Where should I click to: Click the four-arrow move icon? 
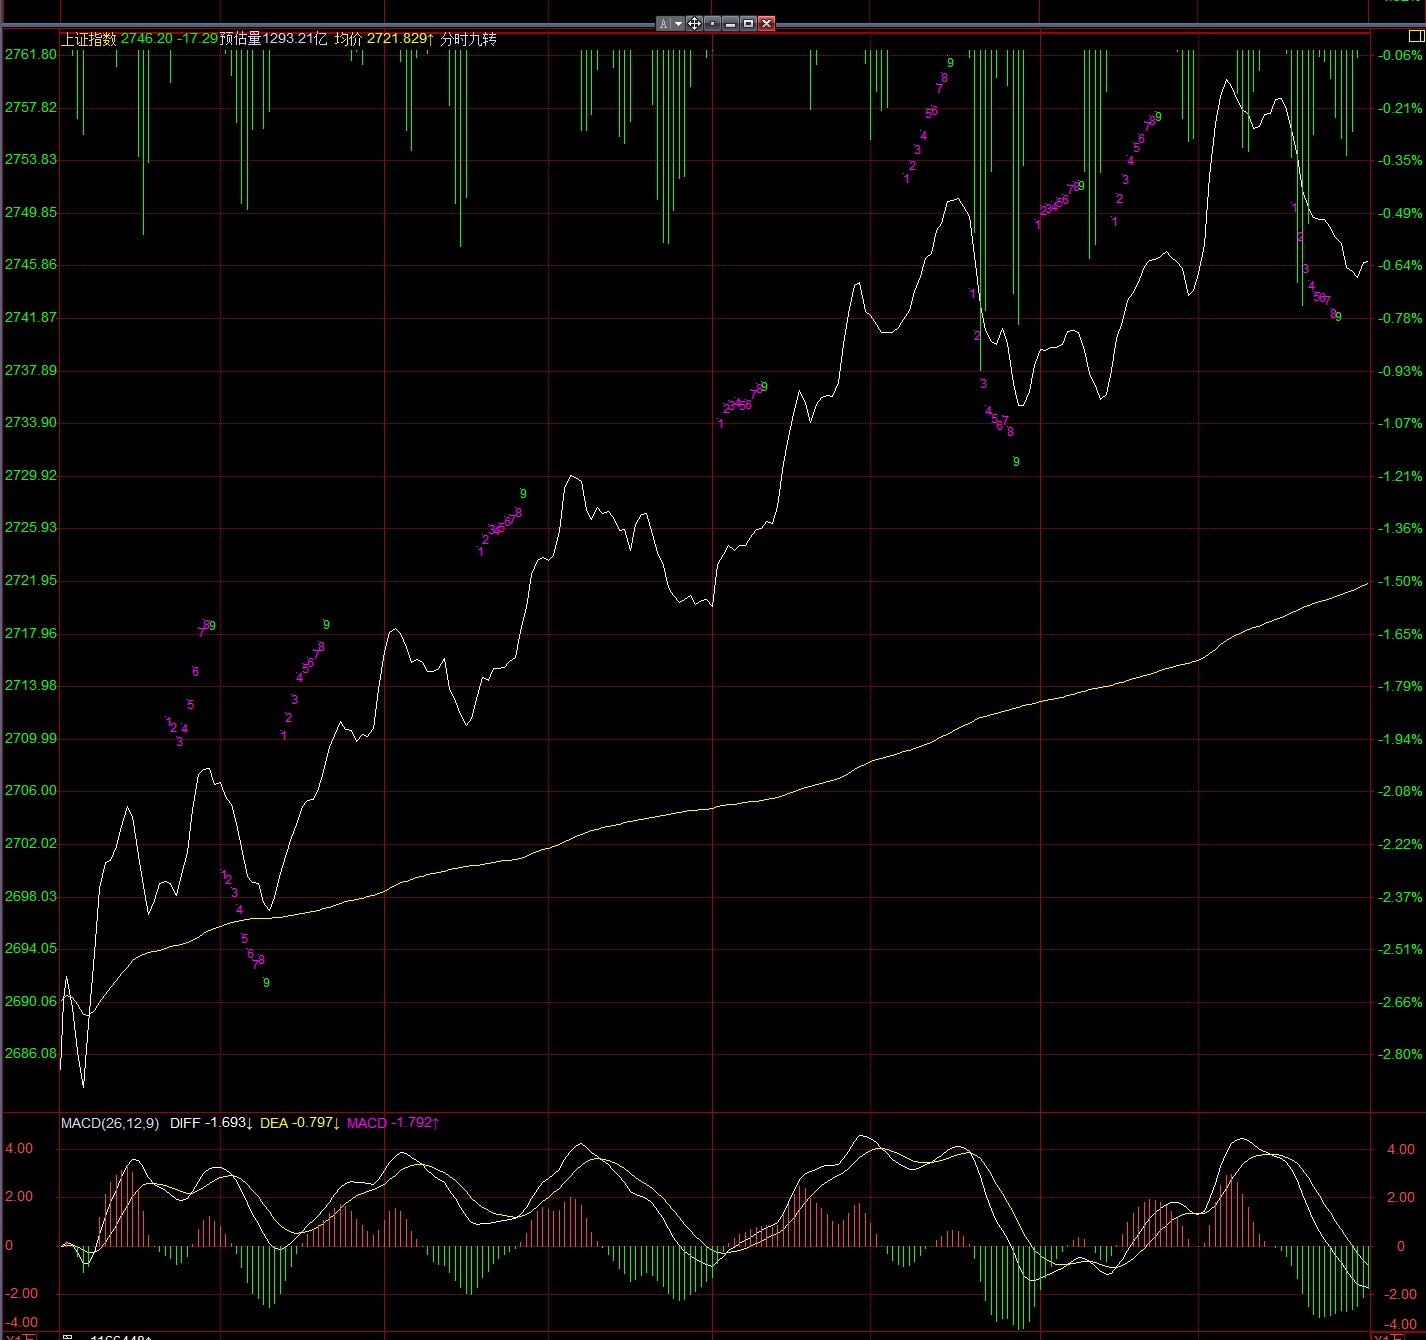point(695,23)
